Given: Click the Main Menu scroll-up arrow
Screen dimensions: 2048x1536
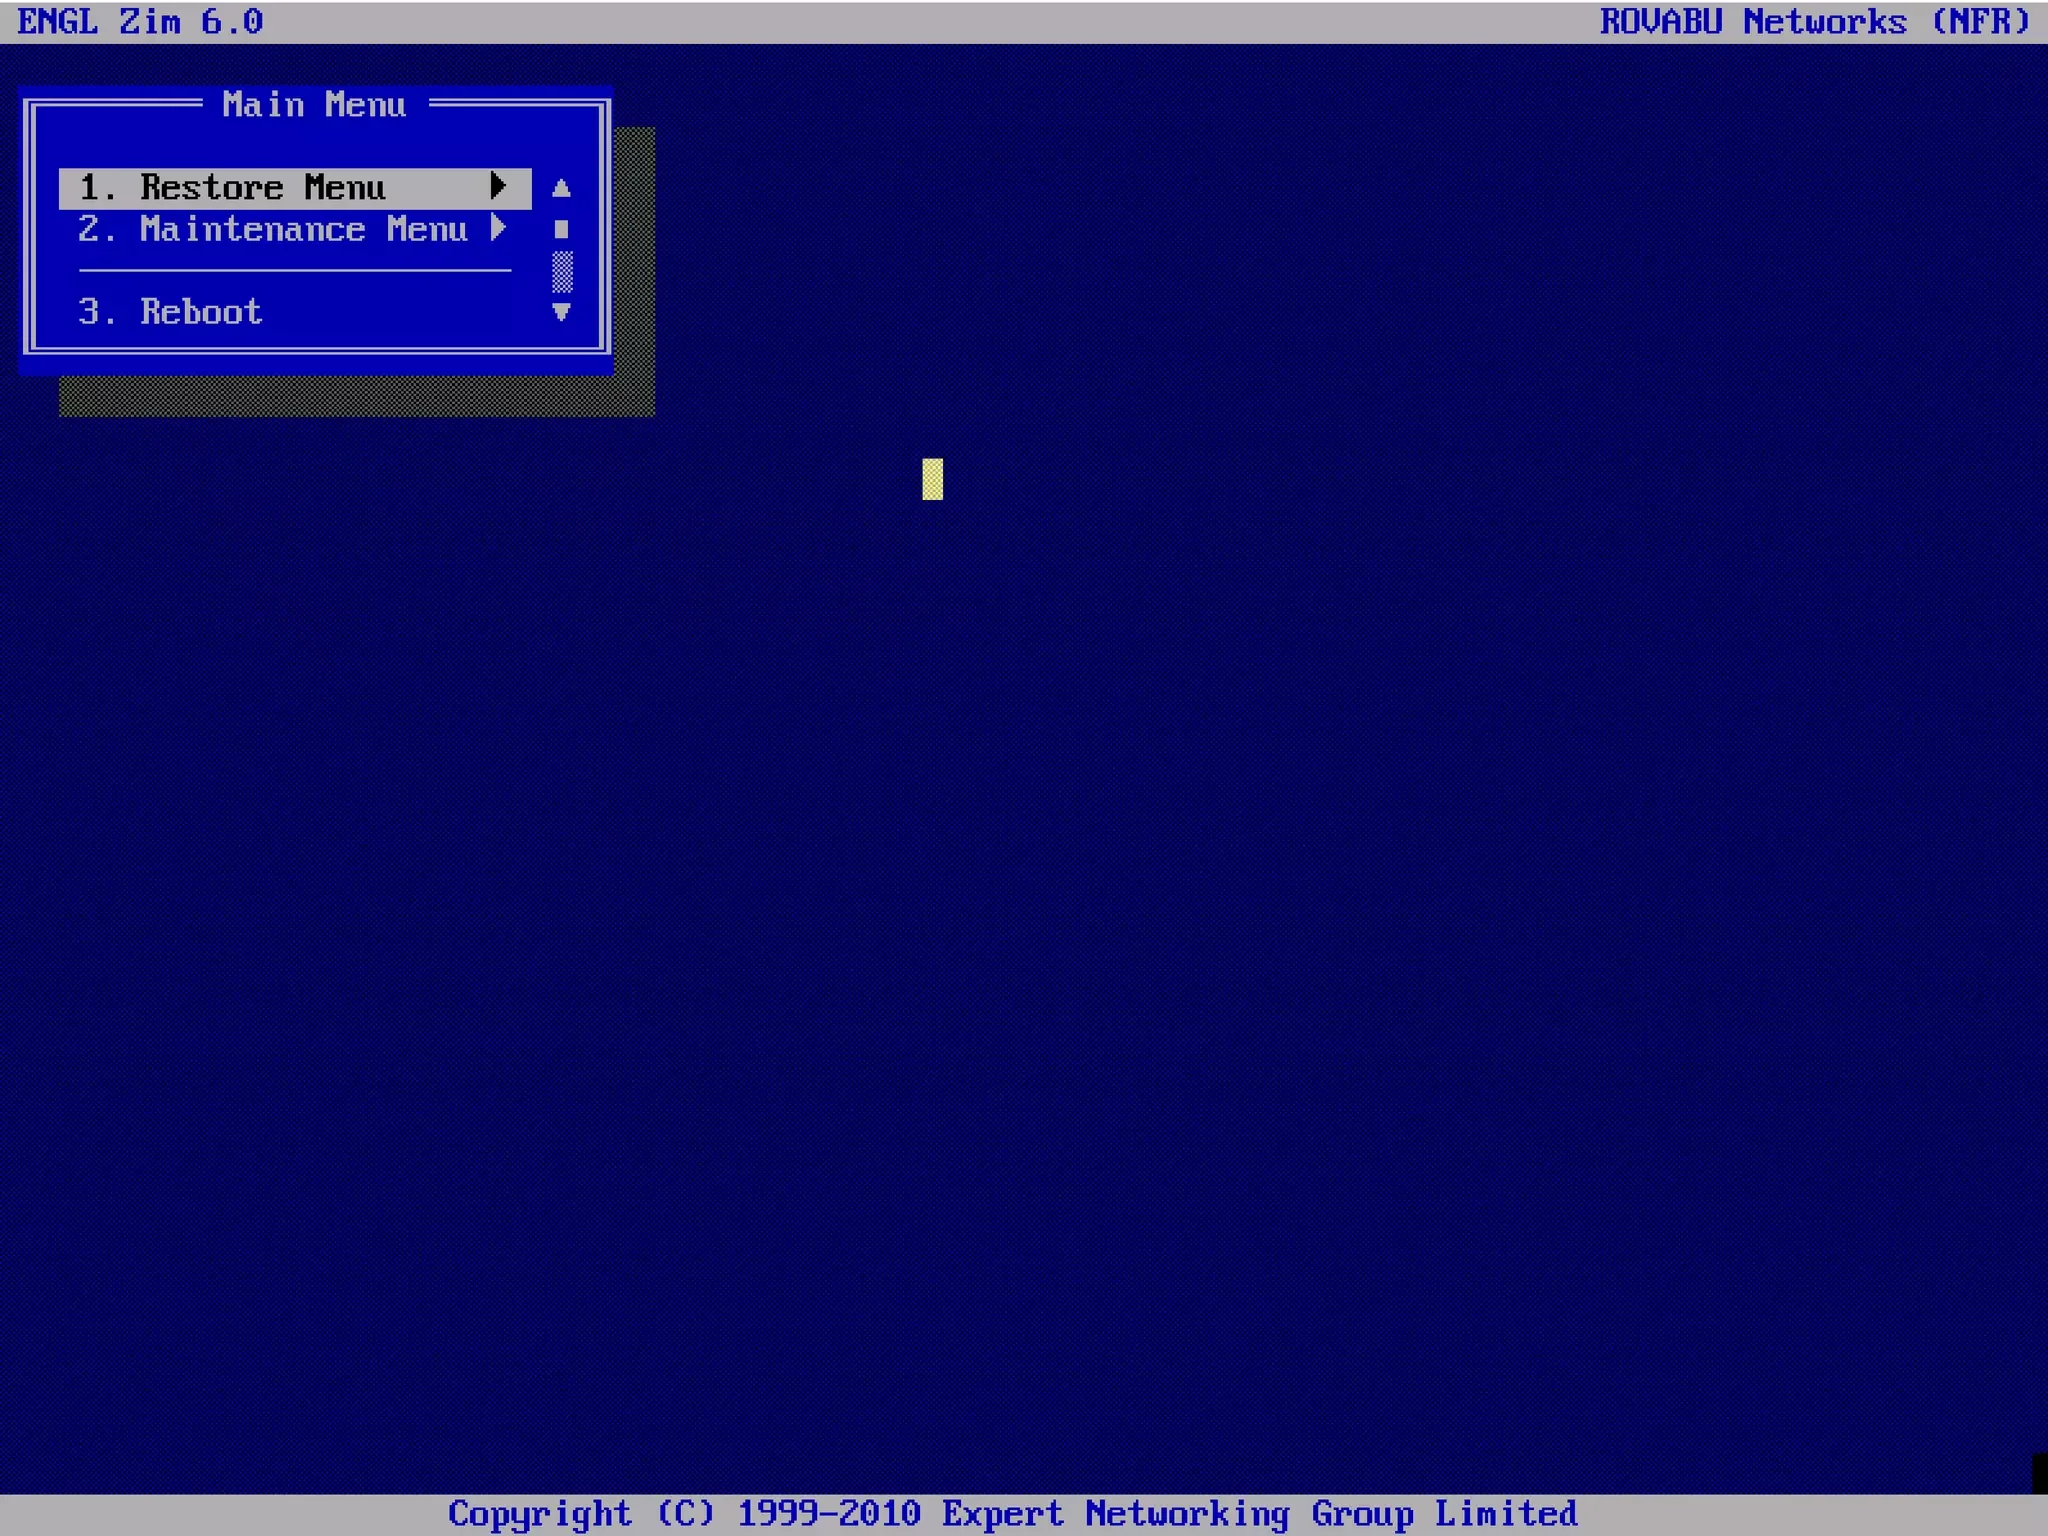Looking at the screenshot, I should pos(561,188).
